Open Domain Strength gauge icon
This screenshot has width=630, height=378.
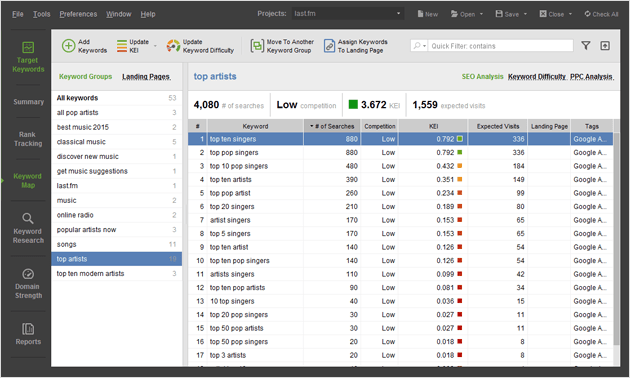click(28, 274)
